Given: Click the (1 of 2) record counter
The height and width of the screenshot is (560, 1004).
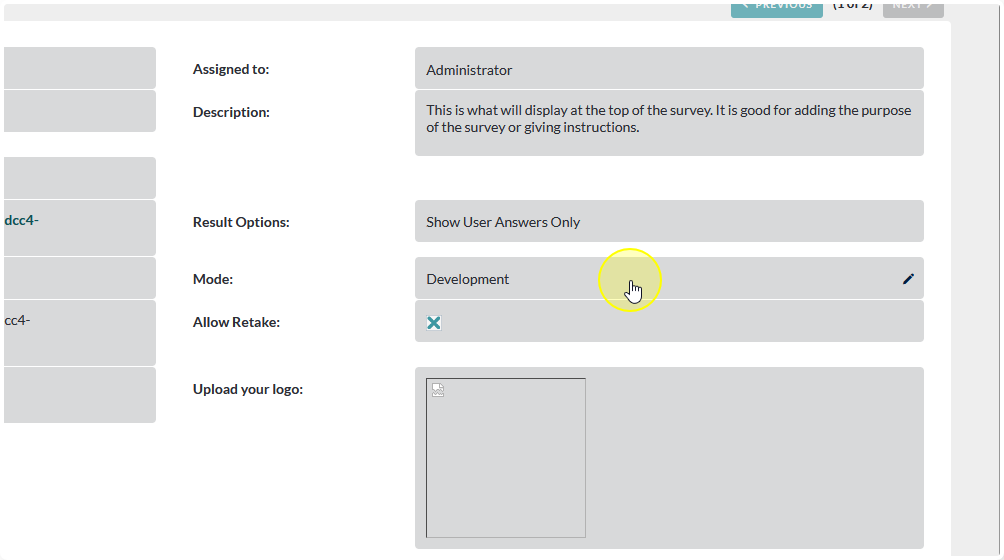Looking at the screenshot, I should click(x=852, y=6).
